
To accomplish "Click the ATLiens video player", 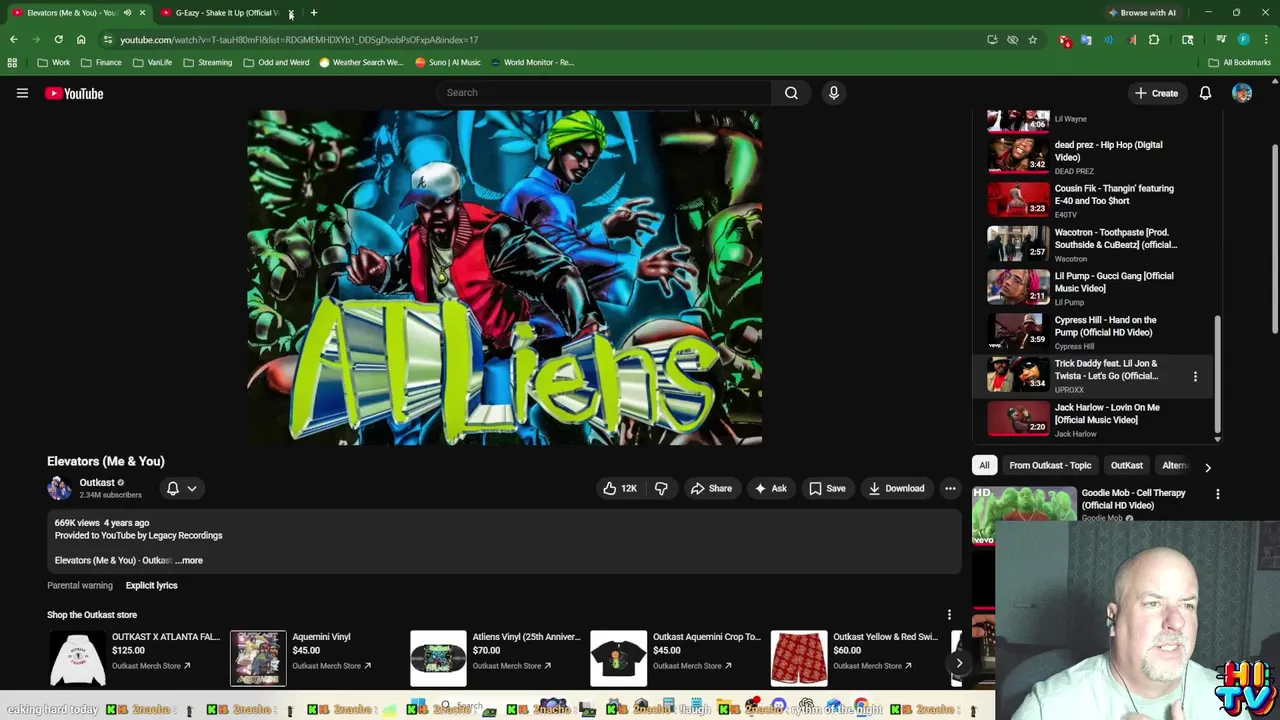I will (504, 277).
